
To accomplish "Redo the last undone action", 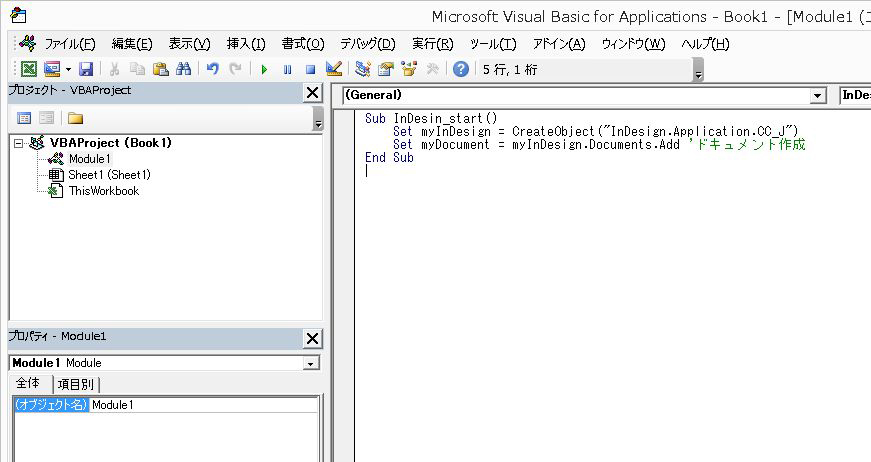I will [x=236, y=69].
